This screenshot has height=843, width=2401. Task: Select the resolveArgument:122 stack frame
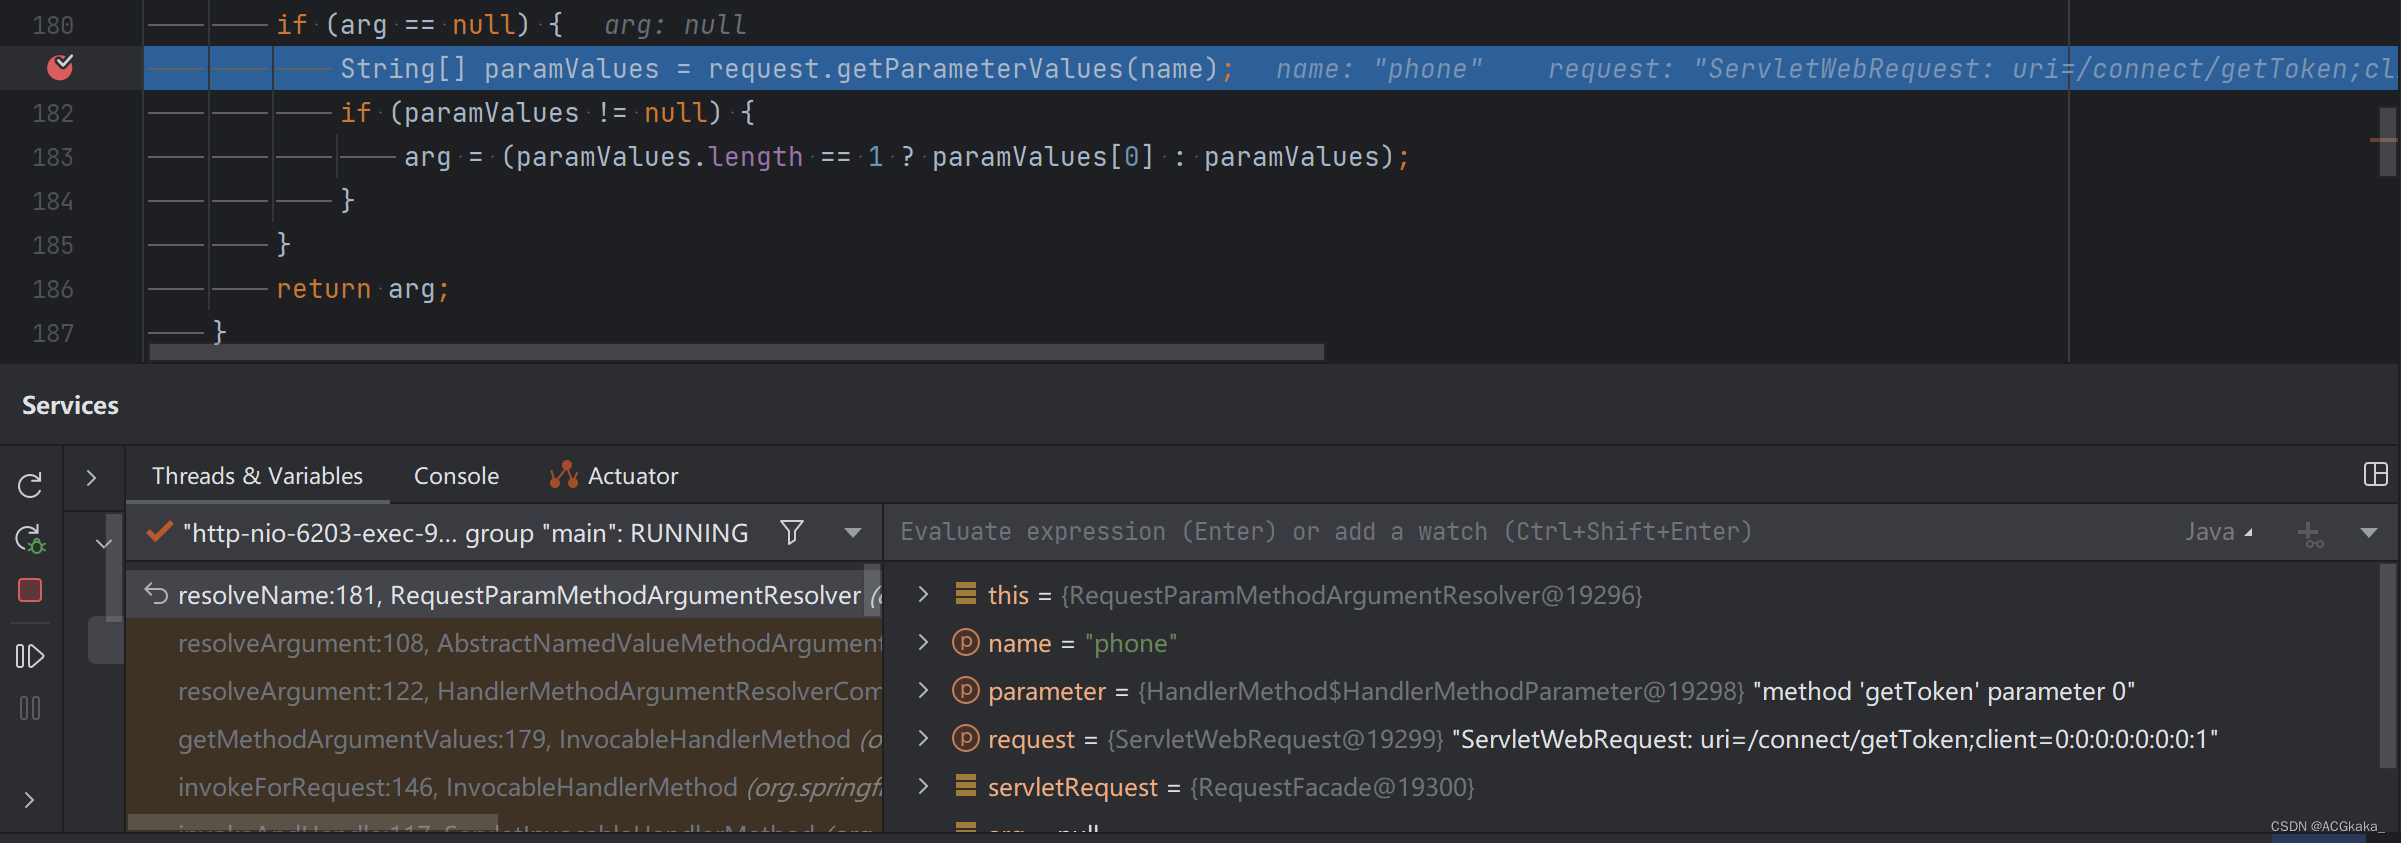504,691
